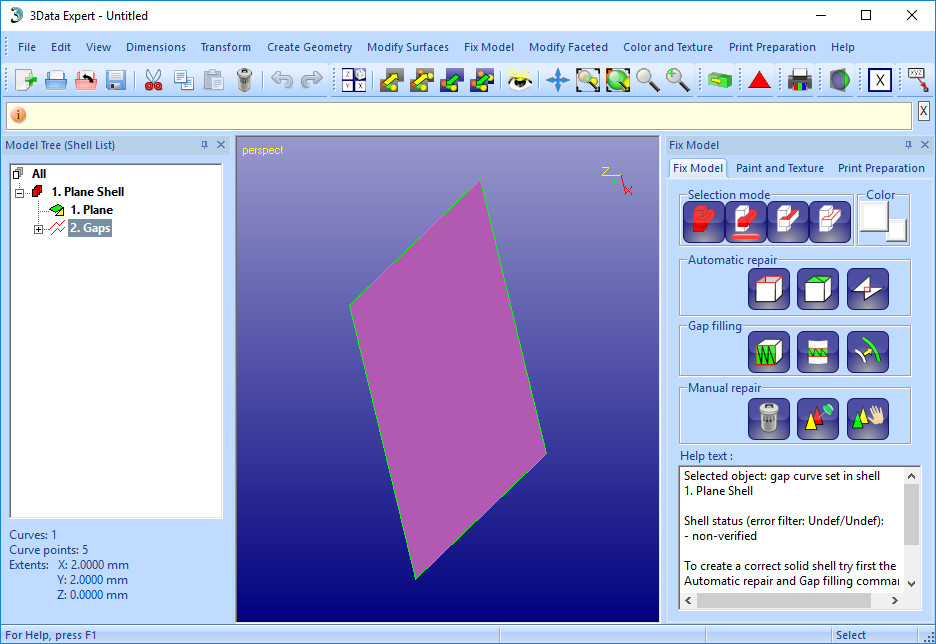Viewport: 936px width, 644px height.
Task: Select 1. Plane Shell in Model Tree
Action: pos(88,192)
